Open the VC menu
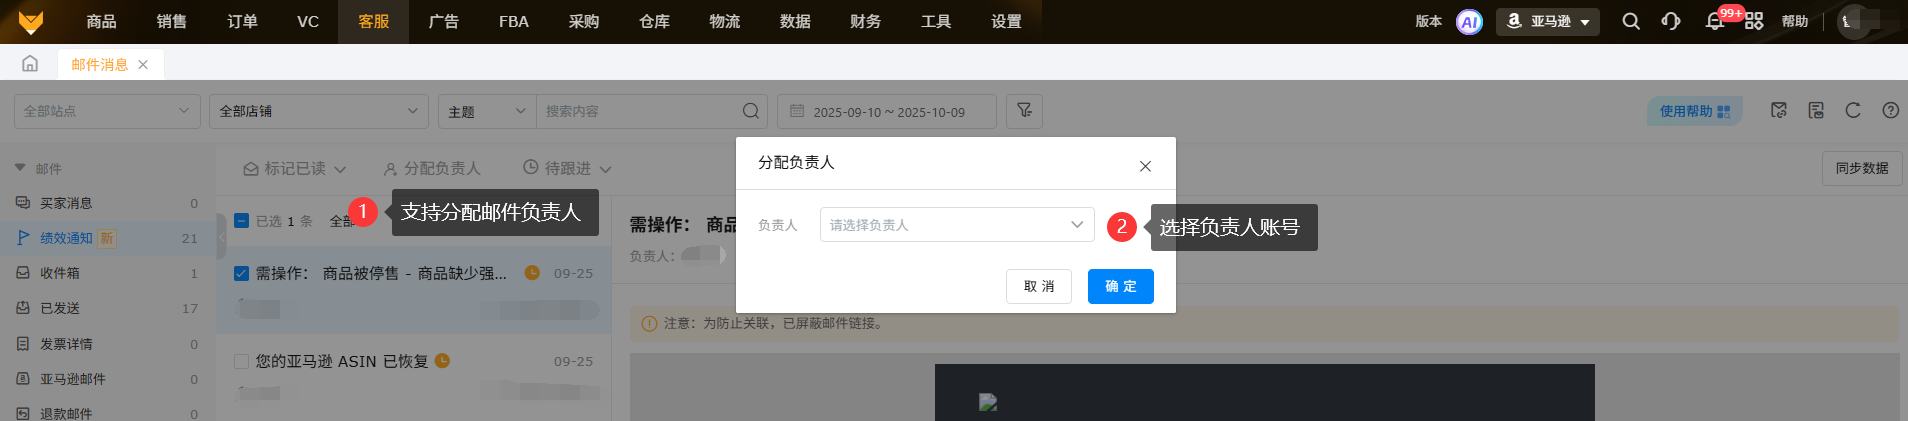The height and width of the screenshot is (421, 1908). (308, 21)
